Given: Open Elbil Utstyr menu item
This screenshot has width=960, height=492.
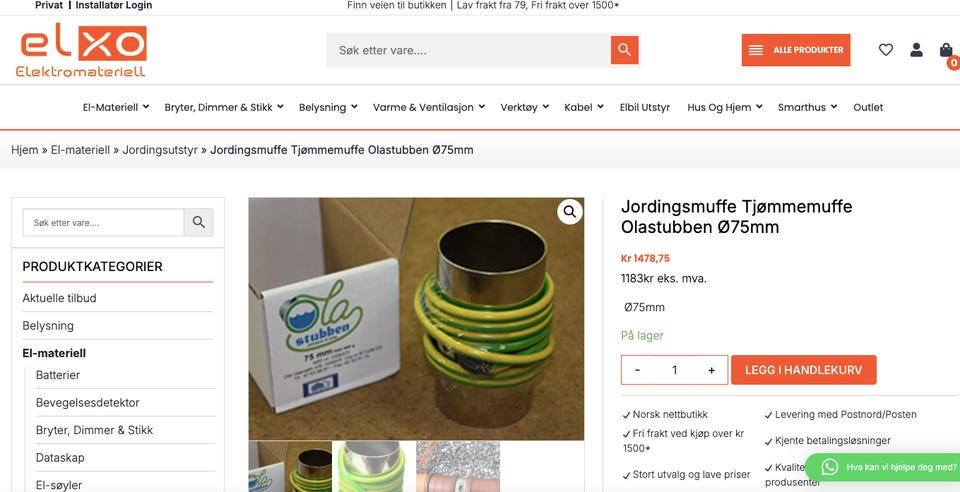Looking at the screenshot, I should tap(645, 107).
